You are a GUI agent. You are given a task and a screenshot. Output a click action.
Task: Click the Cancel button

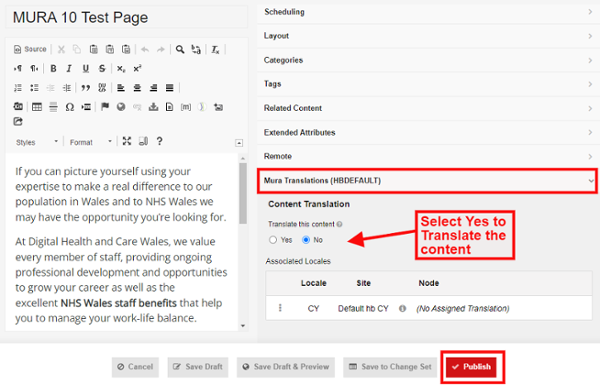point(135,367)
